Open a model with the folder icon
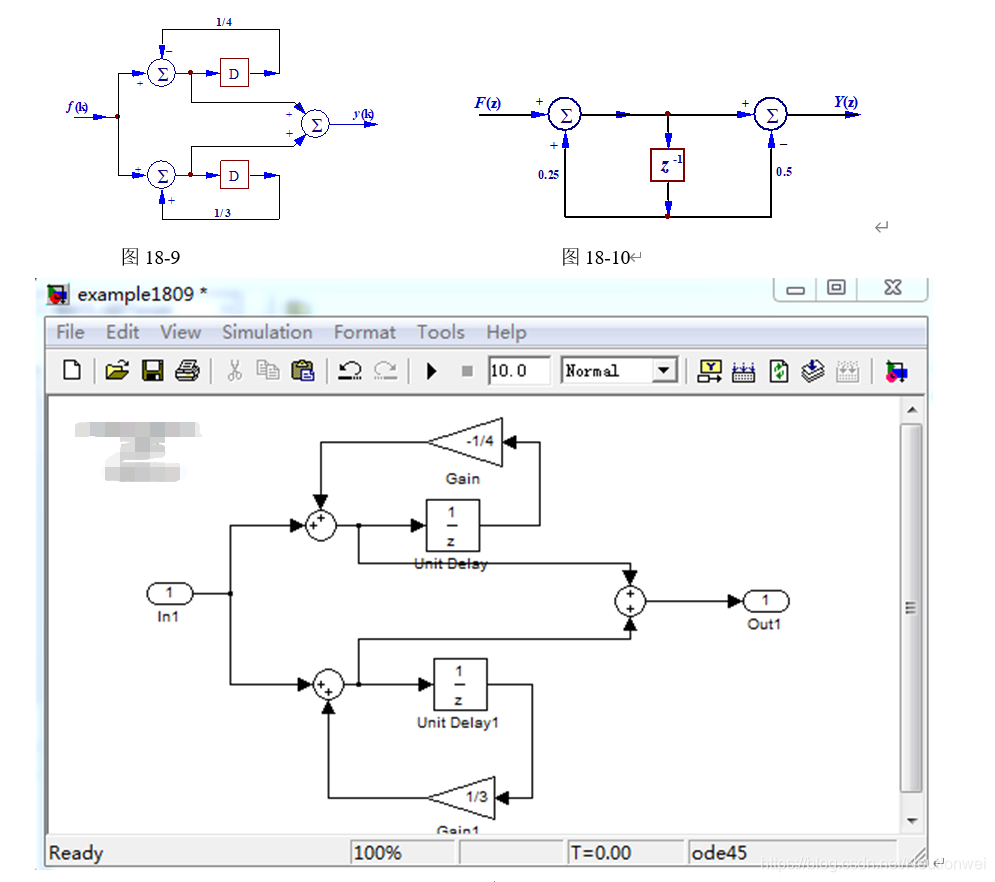Viewport: 995px width, 882px height. point(117,370)
